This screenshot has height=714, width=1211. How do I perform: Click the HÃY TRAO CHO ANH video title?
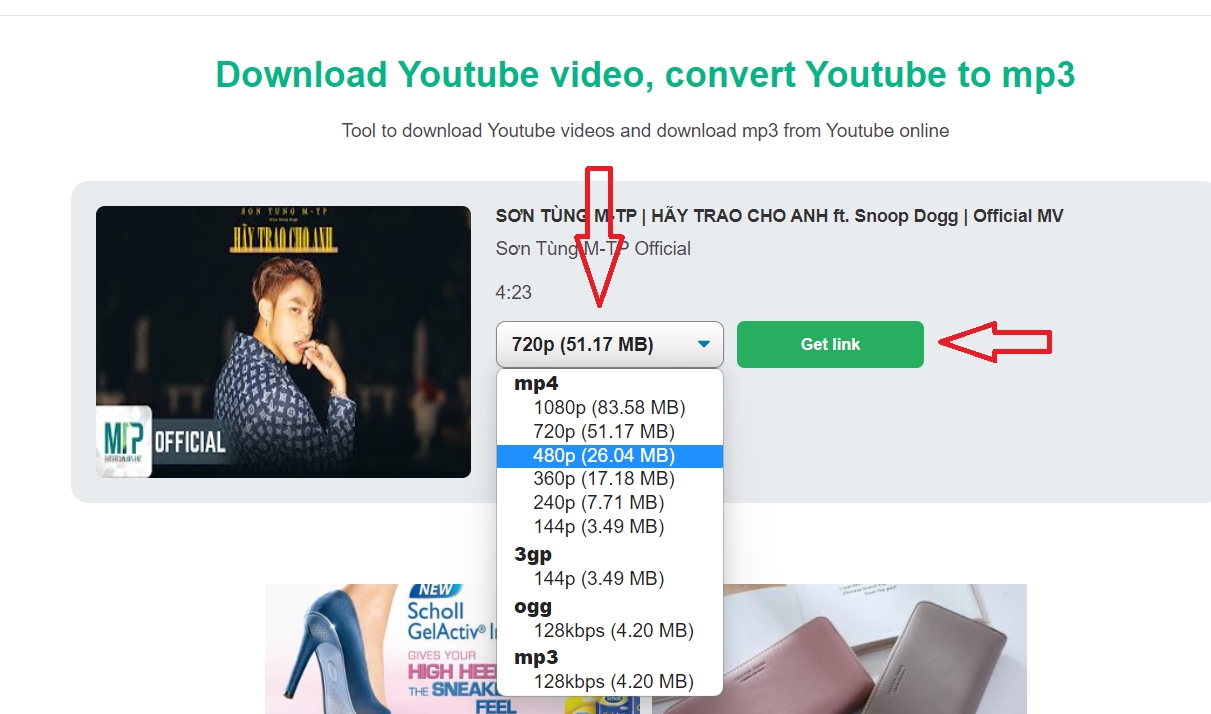(x=779, y=216)
